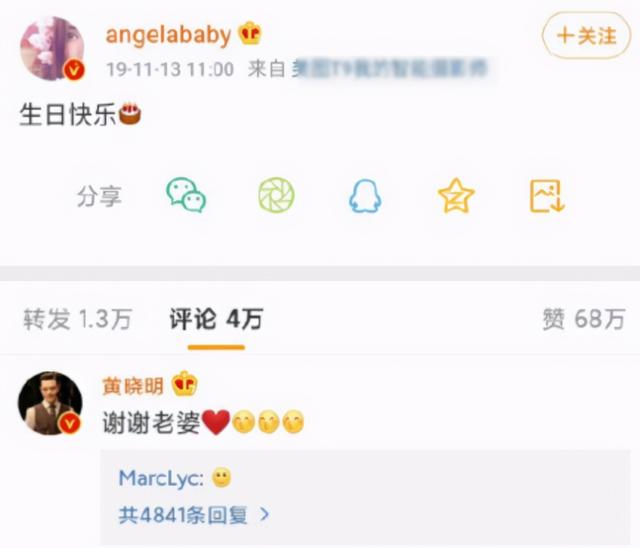The width and height of the screenshot is (640, 548).
Task: Share post to WeChat Moments icon
Action: click(276, 195)
